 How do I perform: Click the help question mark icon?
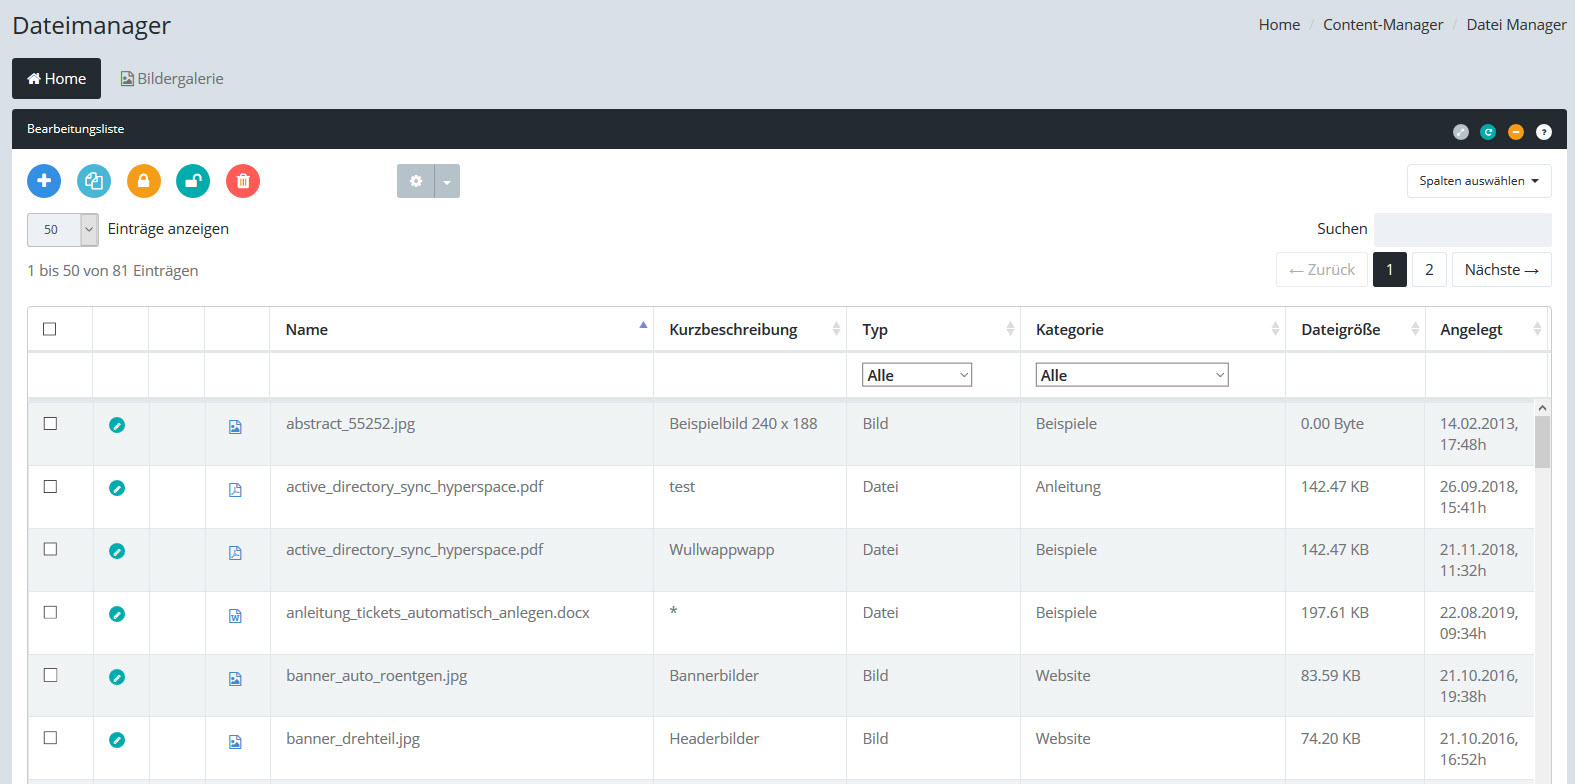pyautogui.click(x=1543, y=132)
